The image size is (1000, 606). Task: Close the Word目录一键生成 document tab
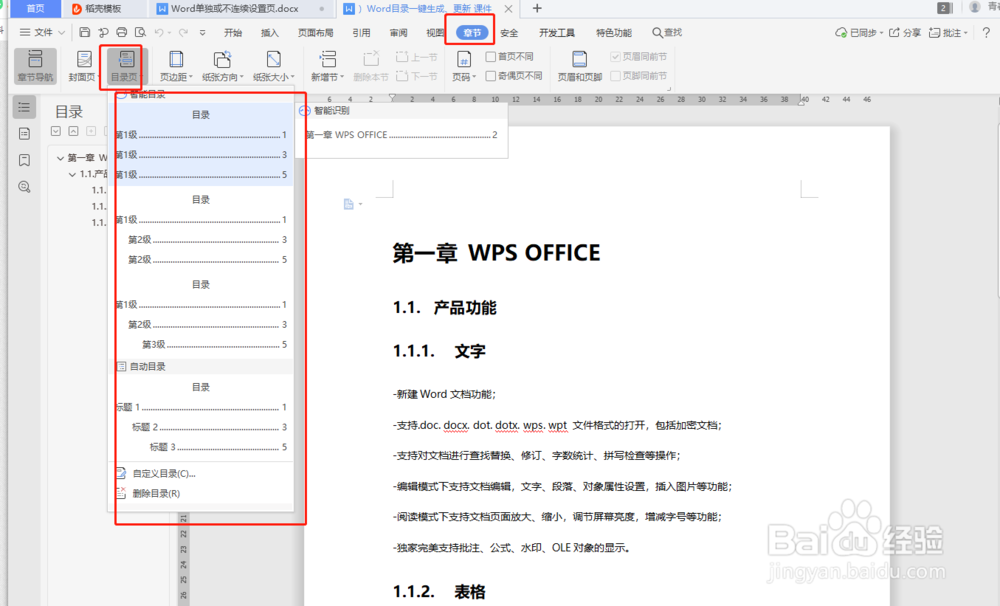[508, 9]
